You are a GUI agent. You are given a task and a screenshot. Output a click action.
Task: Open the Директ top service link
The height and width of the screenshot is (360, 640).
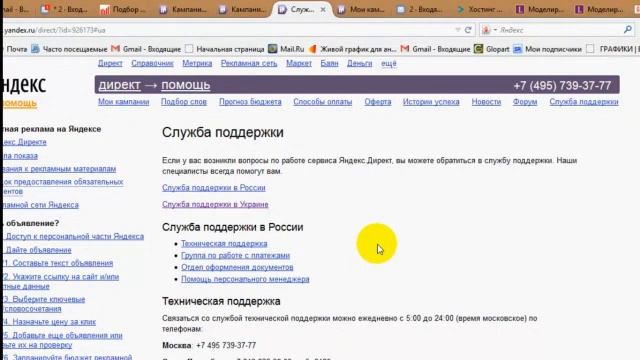[110, 63]
